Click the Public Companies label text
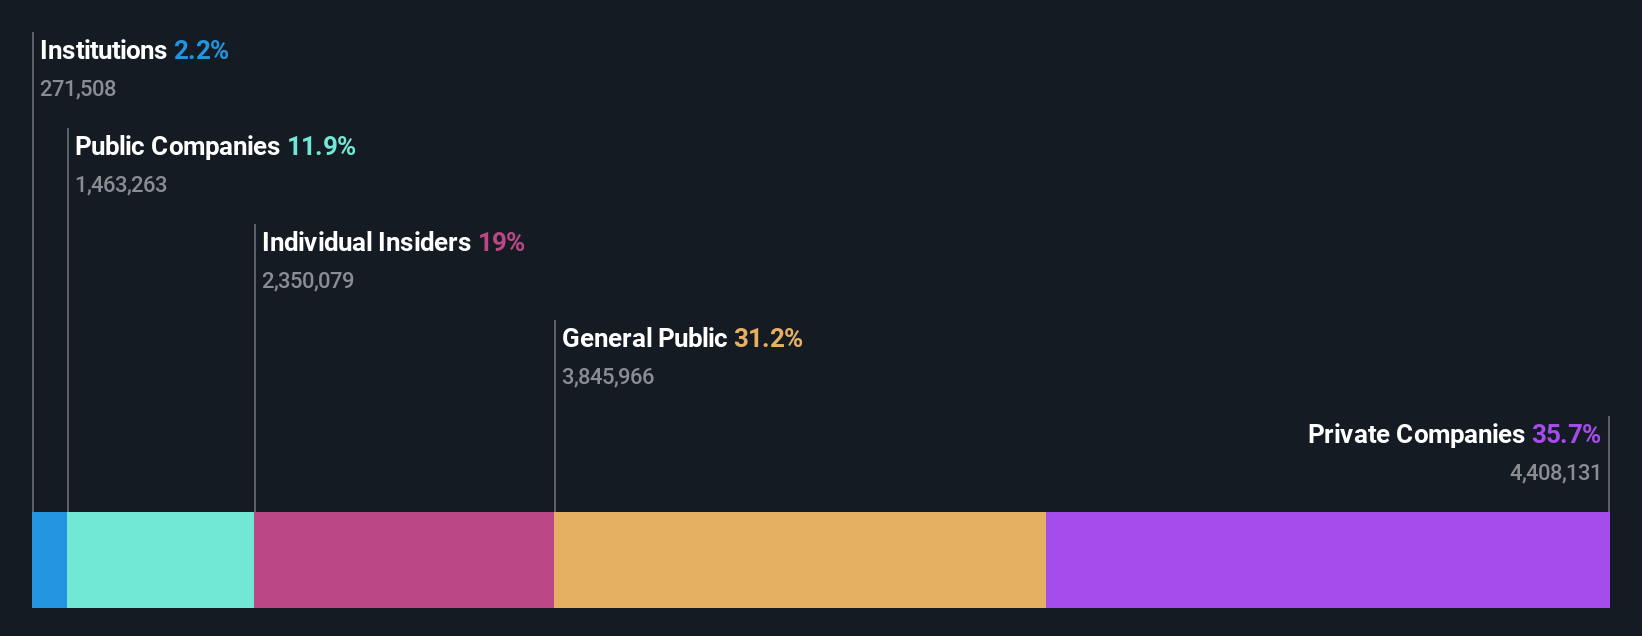The width and height of the screenshot is (1642, 636). [177, 146]
